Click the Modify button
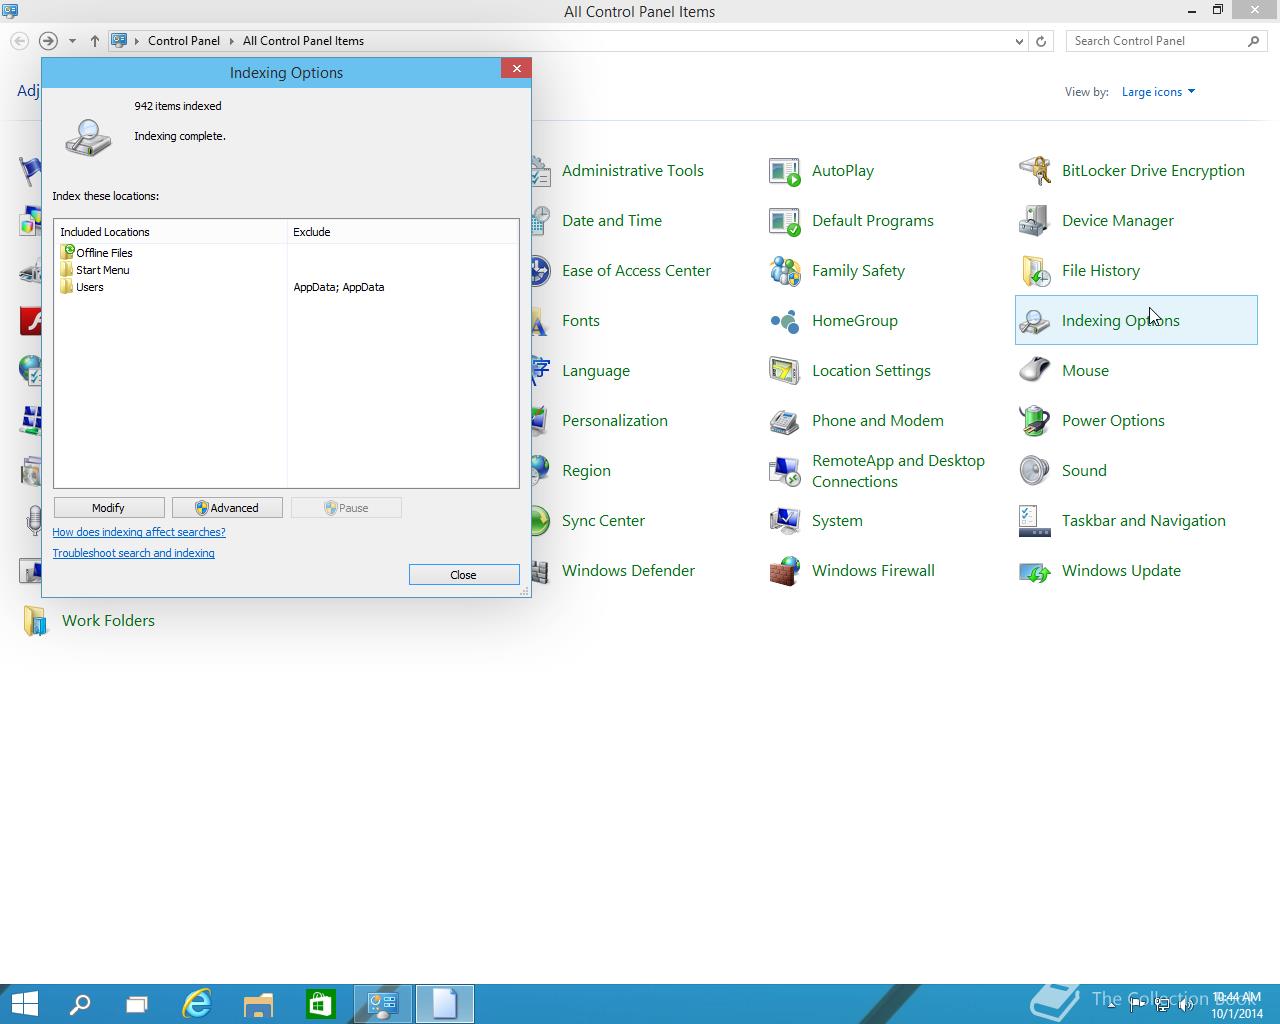1280x1024 pixels. (x=108, y=508)
